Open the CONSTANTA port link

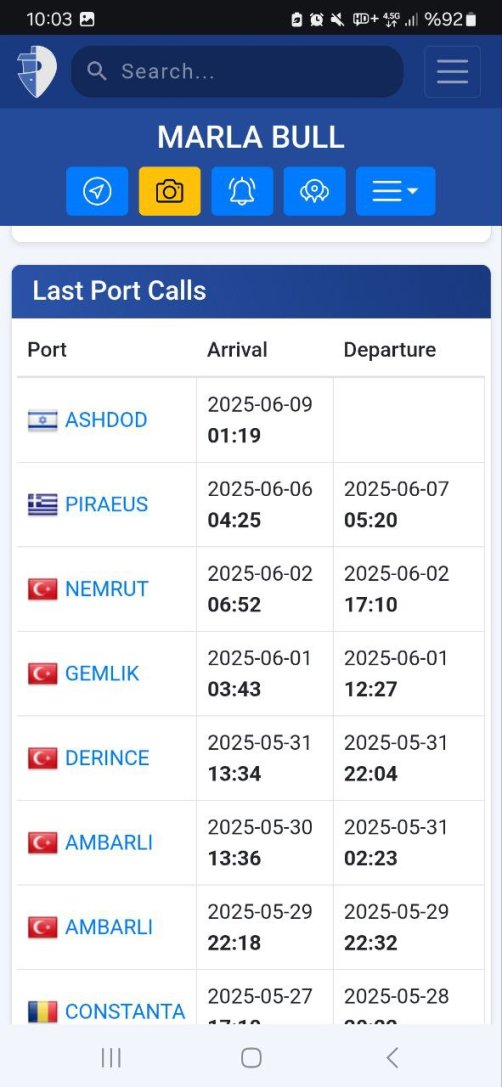[125, 1012]
